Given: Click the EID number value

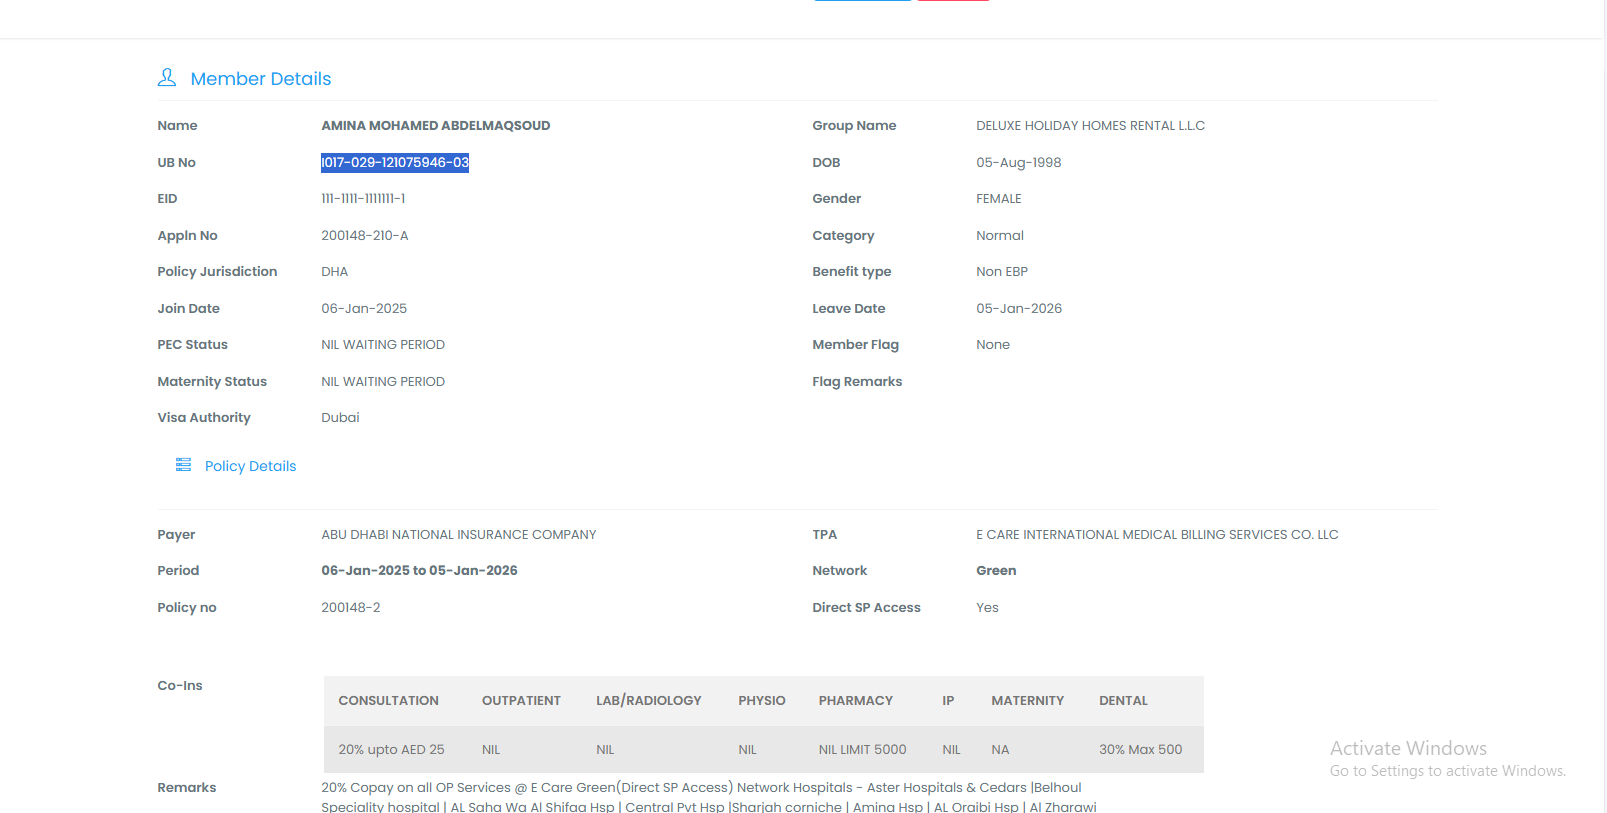Looking at the screenshot, I should [363, 199].
